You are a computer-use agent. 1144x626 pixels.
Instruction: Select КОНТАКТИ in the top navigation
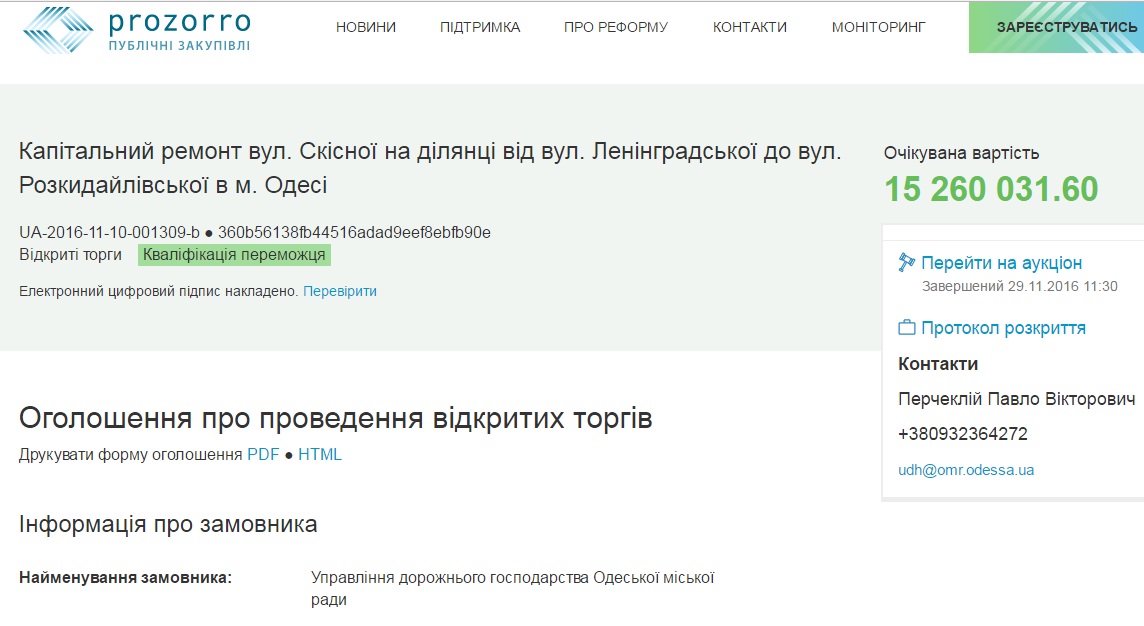[x=750, y=27]
